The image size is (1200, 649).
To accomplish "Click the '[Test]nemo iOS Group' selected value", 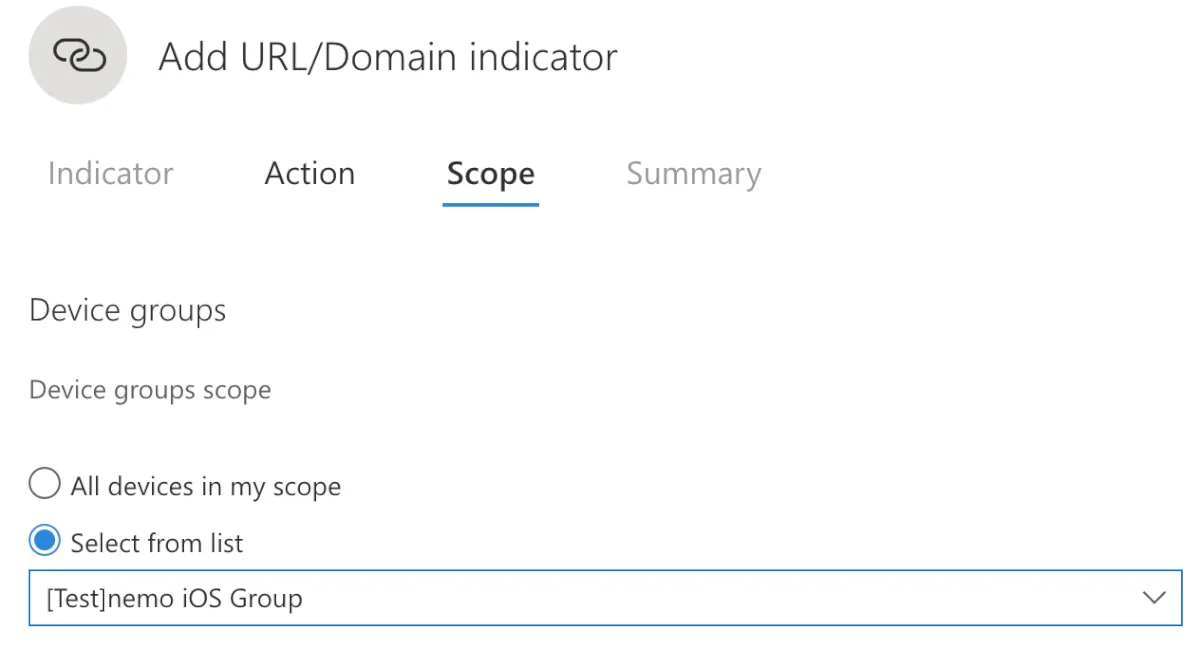I will point(174,599).
